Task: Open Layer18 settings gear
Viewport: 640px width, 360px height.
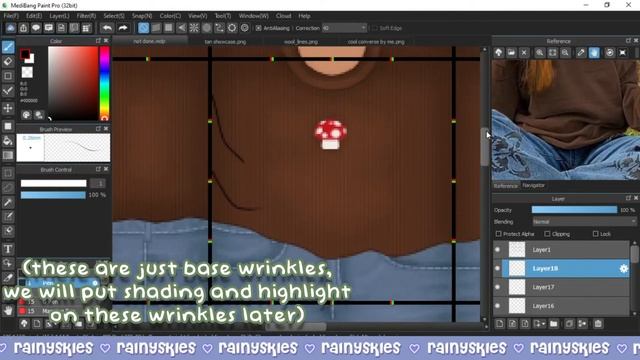Action: 623,269
